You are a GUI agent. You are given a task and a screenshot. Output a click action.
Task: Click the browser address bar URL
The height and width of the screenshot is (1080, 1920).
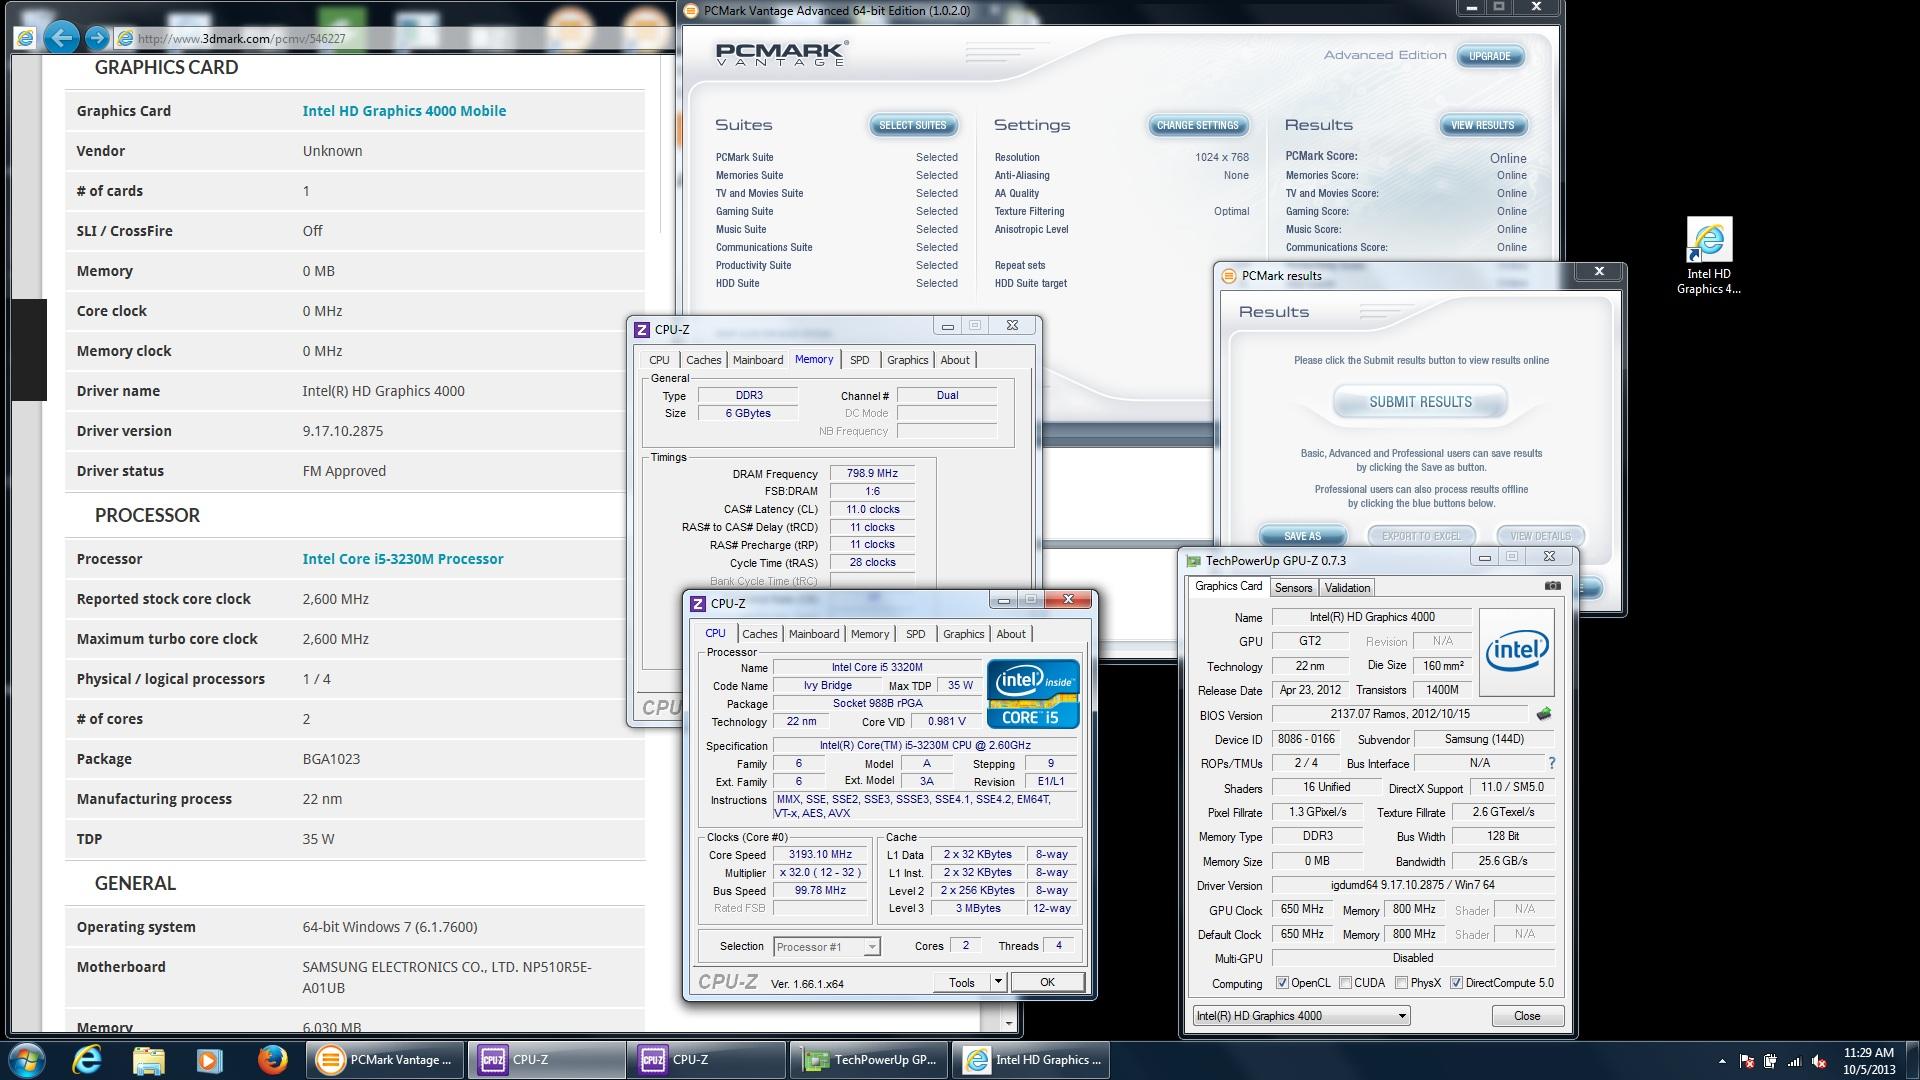tap(242, 39)
